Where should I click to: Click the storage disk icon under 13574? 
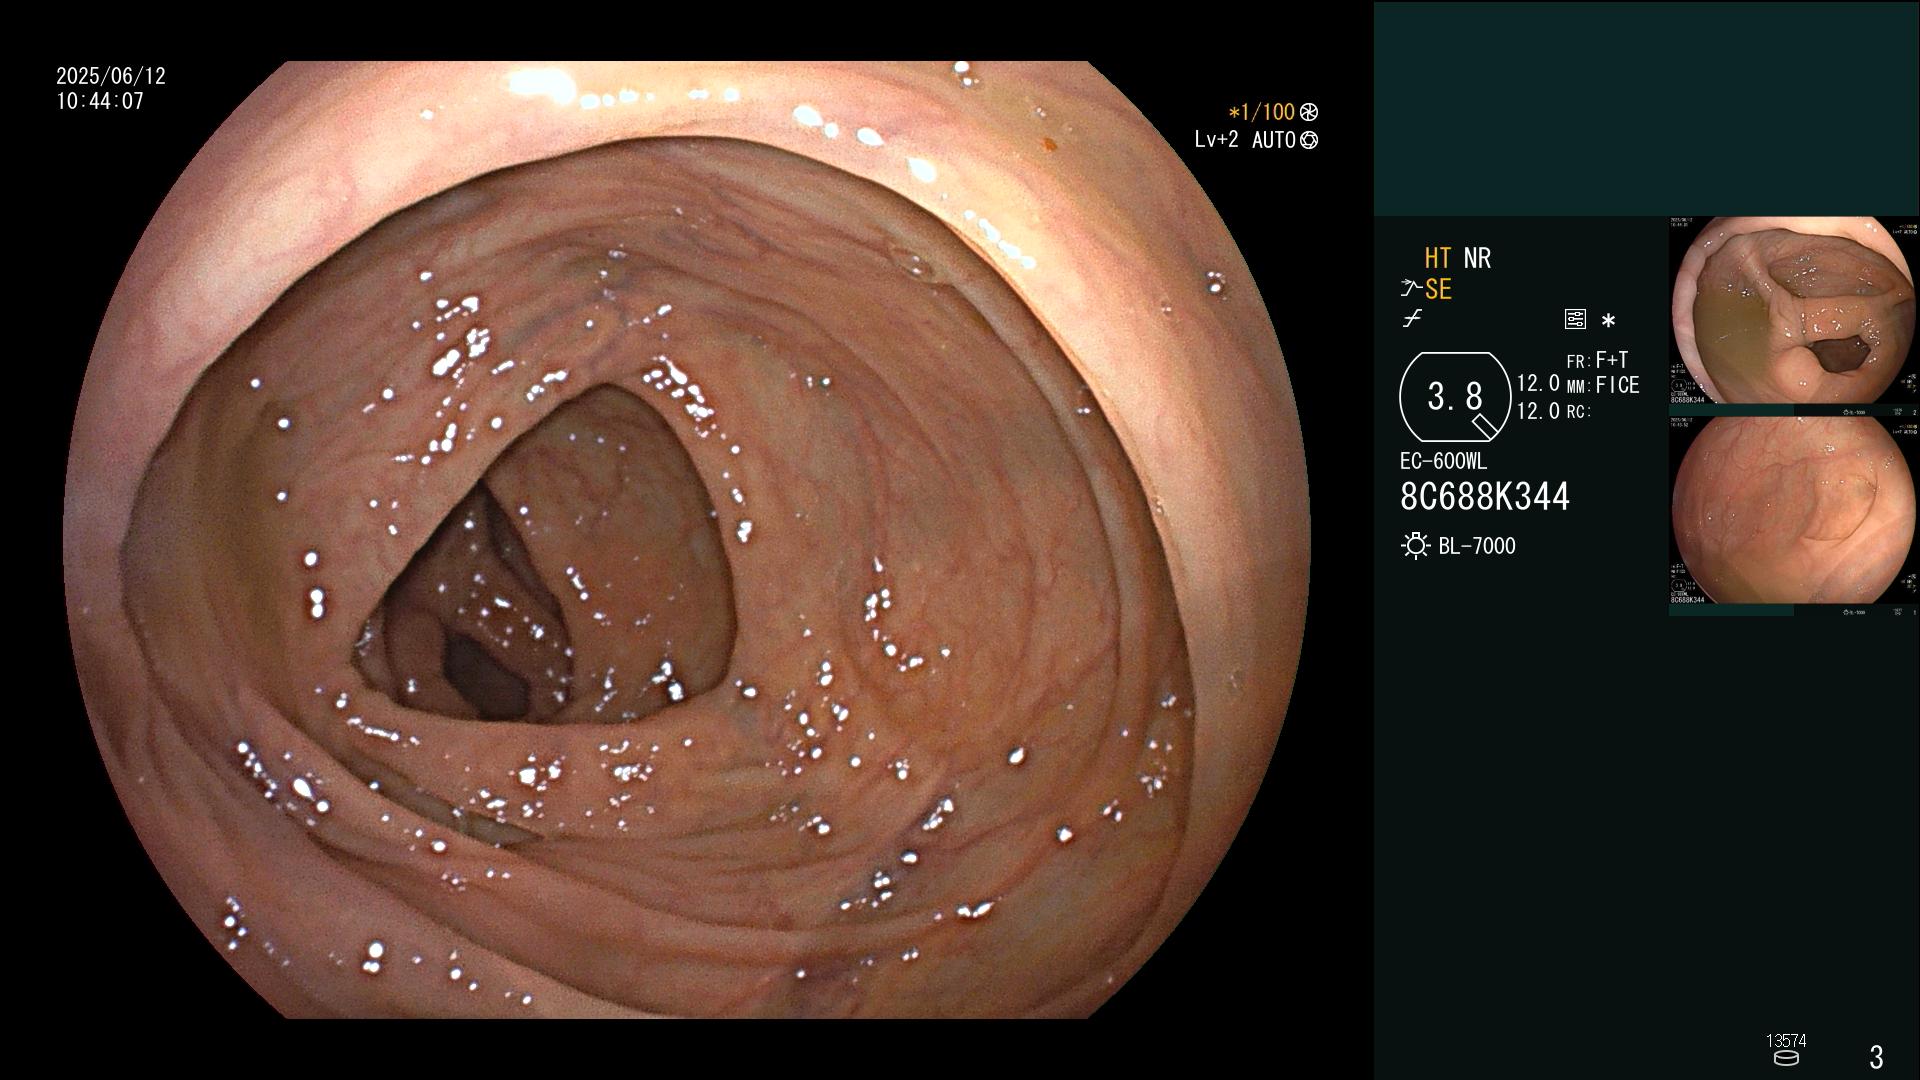point(1786,1058)
